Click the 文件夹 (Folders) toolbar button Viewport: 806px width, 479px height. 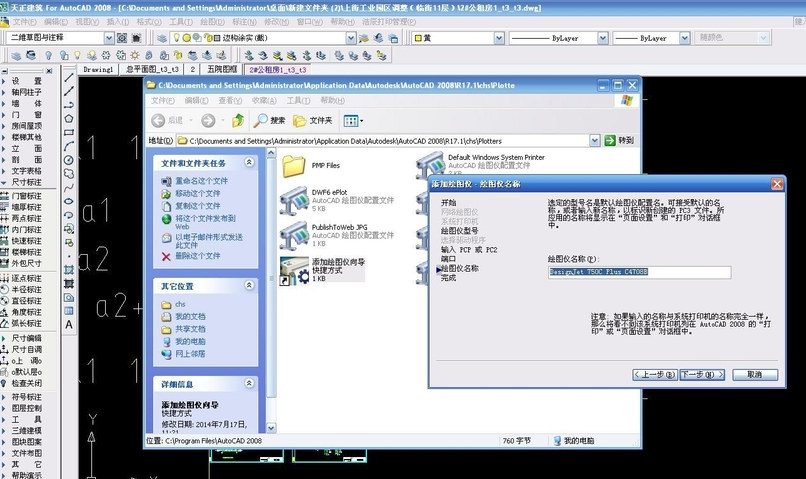coord(311,120)
